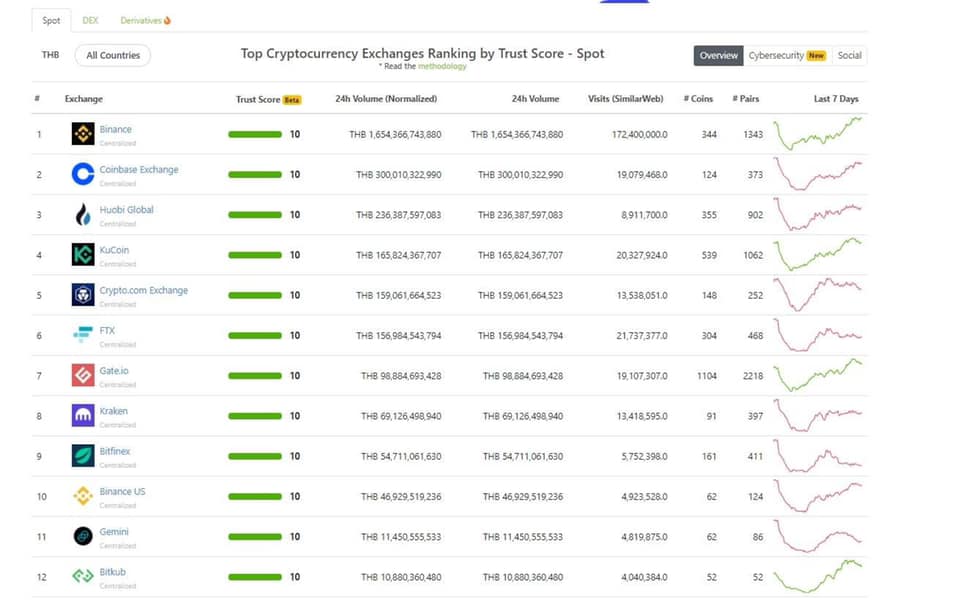
Task: Click Binance visits value 172,400,000.0
Action: coord(639,135)
